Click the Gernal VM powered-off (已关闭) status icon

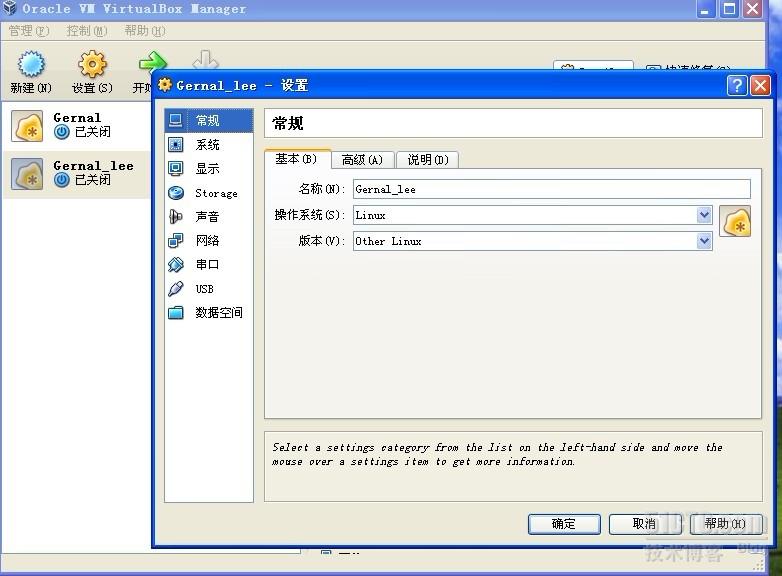coord(62,132)
